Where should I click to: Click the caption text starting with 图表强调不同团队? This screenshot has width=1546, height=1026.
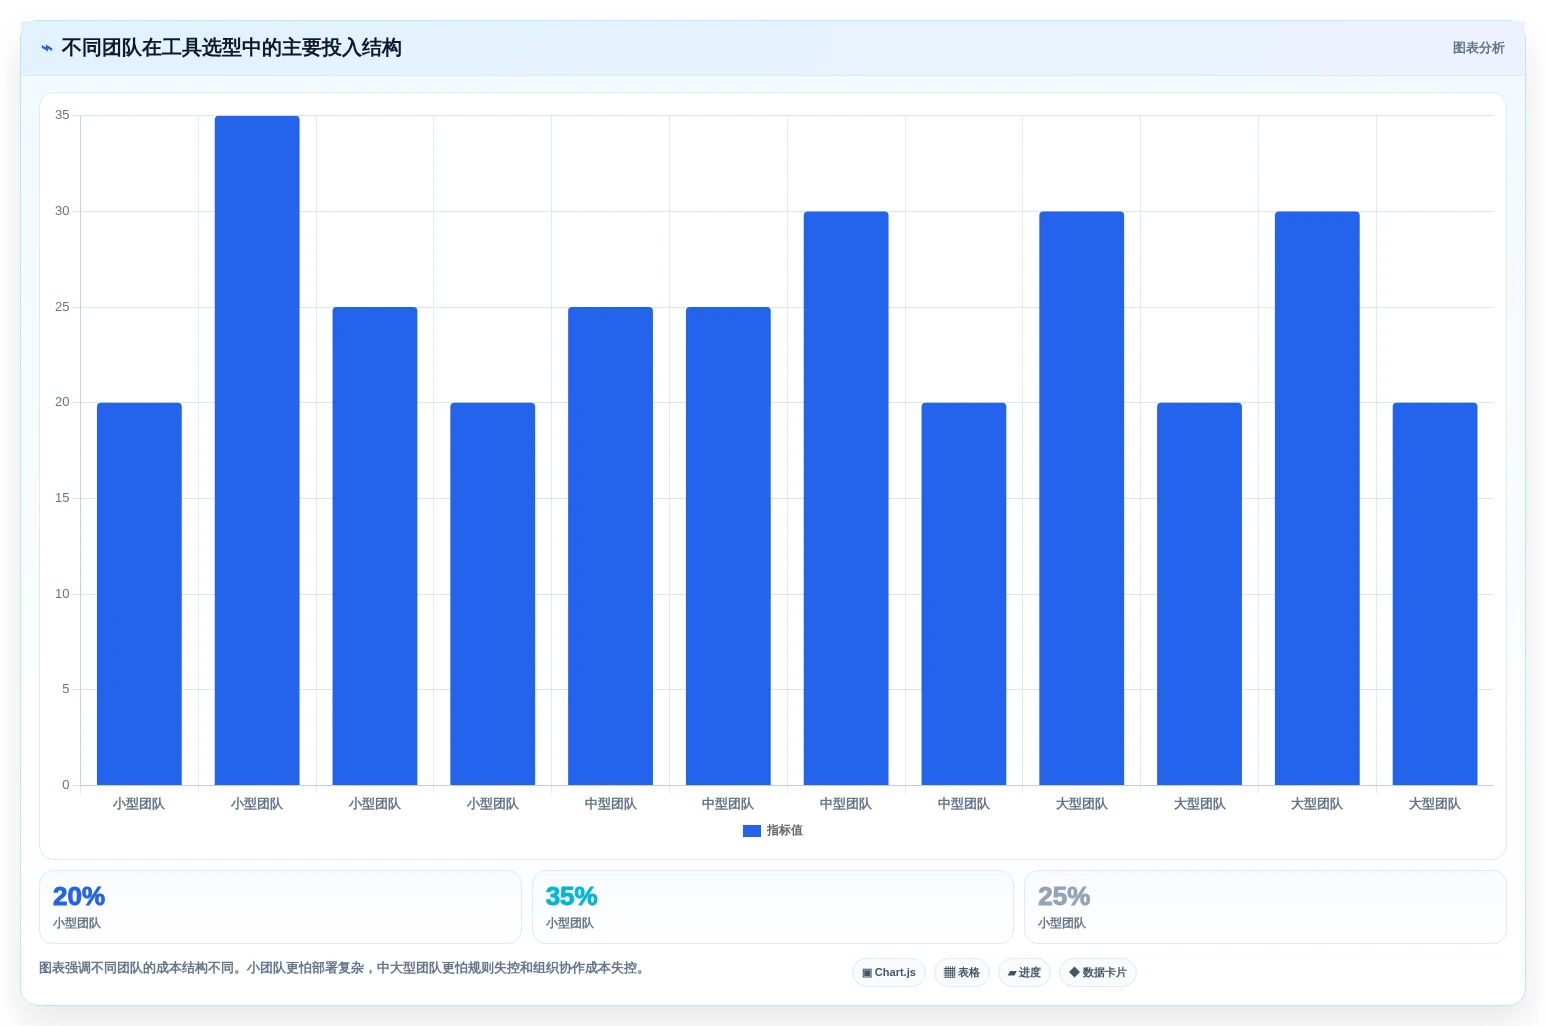[x=344, y=968]
